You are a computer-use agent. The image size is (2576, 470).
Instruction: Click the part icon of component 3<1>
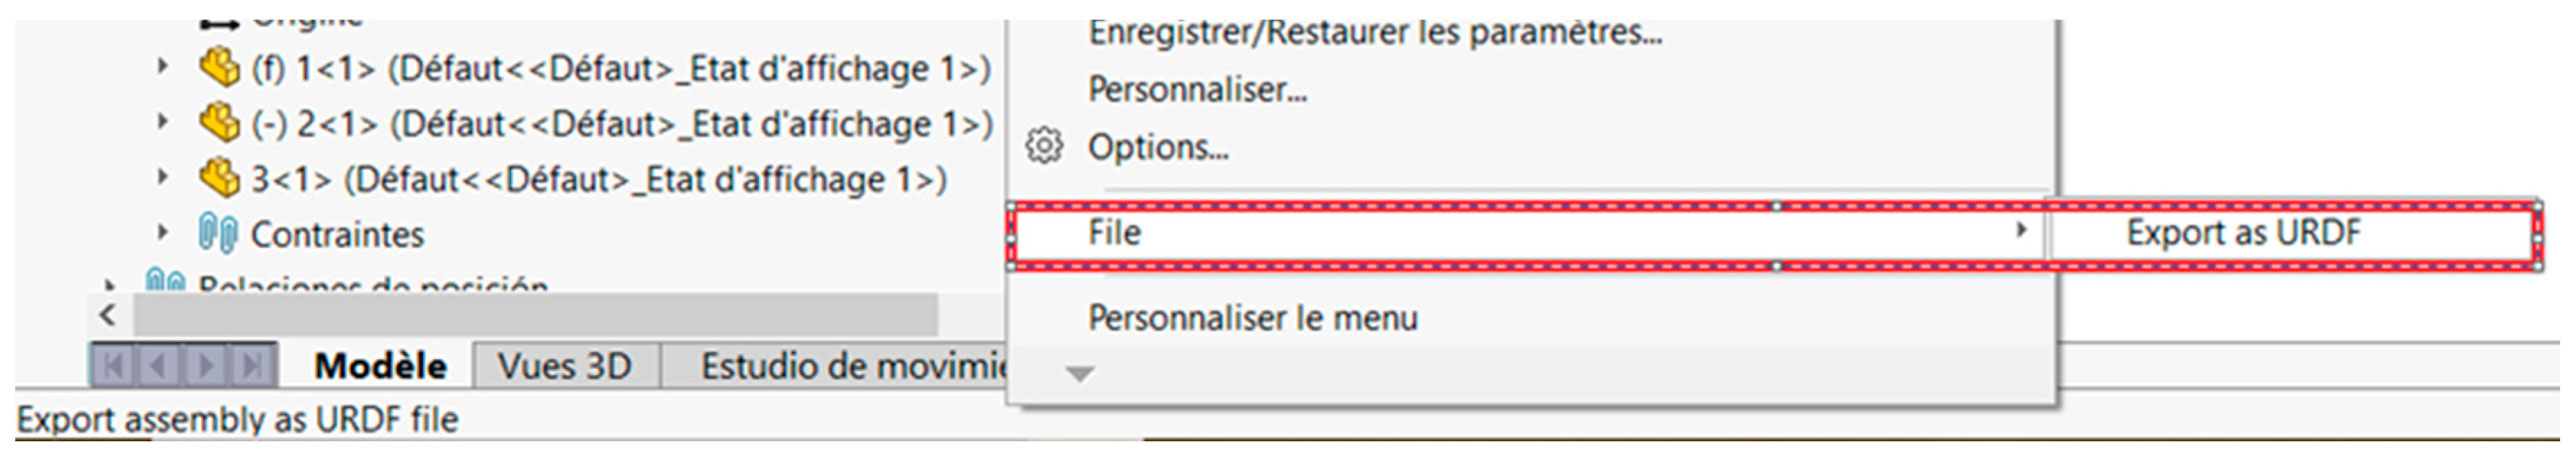[x=219, y=179]
